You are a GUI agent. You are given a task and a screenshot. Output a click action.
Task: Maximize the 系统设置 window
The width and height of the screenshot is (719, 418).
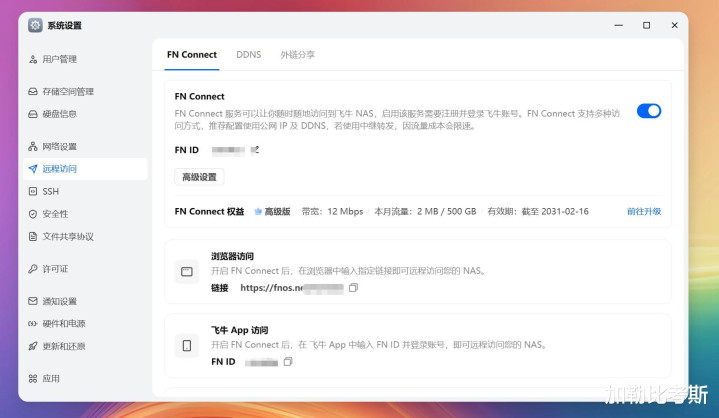[647, 25]
